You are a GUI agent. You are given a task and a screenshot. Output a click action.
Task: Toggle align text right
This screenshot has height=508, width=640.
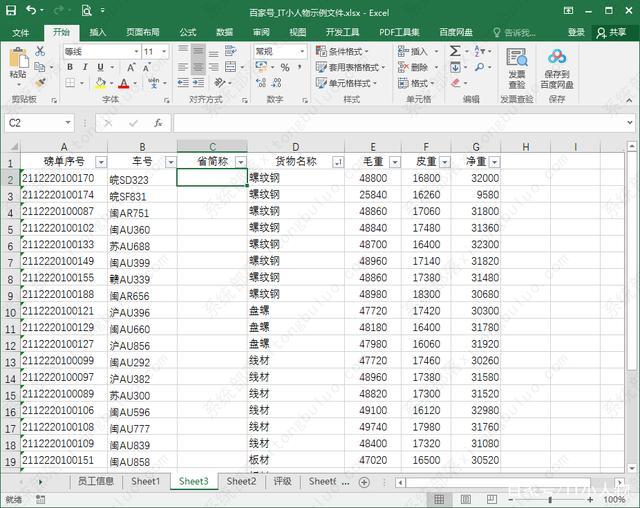click(213, 67)
